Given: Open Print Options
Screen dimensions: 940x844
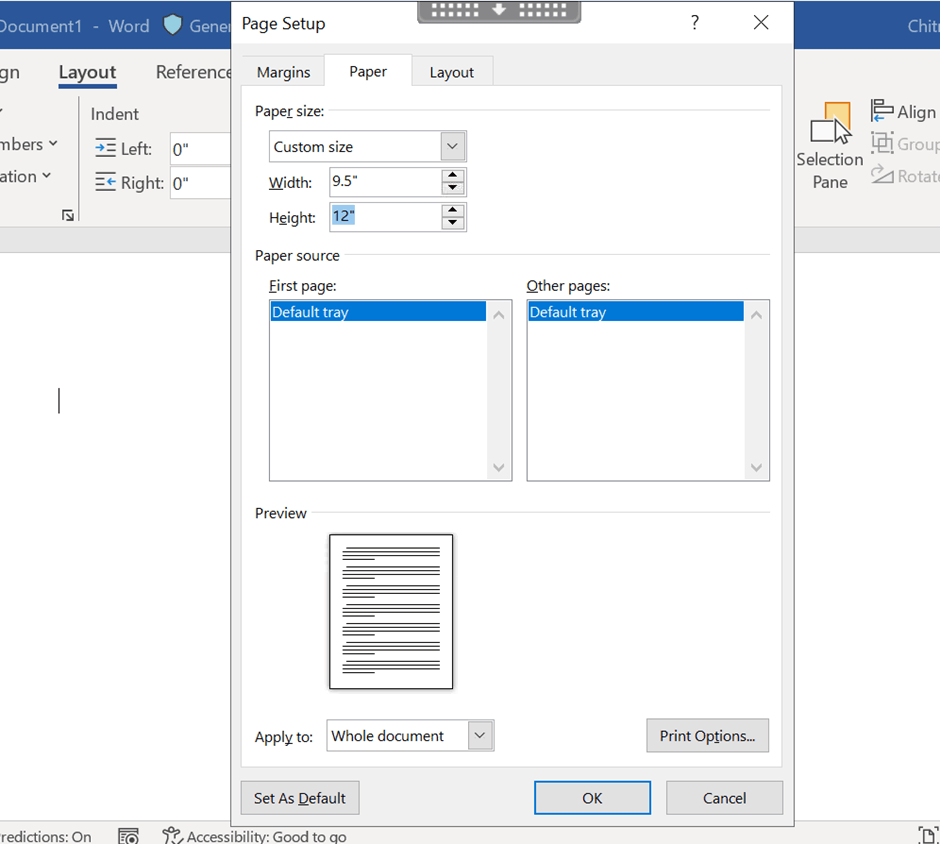Looking at the screenshot, I should click(x=707, y=736).
